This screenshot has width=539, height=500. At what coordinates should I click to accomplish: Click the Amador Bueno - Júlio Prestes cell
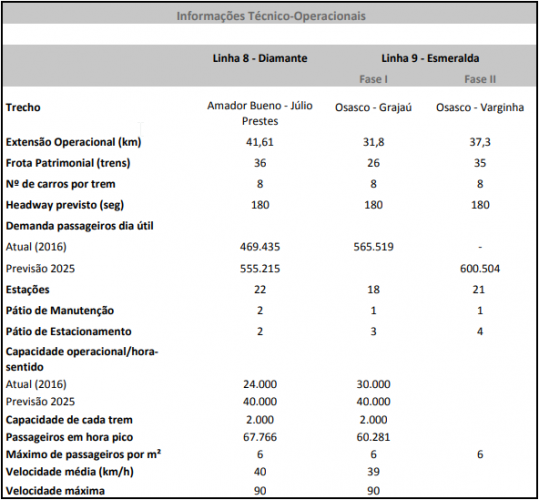pyautogui.click(x=260, y=113)
